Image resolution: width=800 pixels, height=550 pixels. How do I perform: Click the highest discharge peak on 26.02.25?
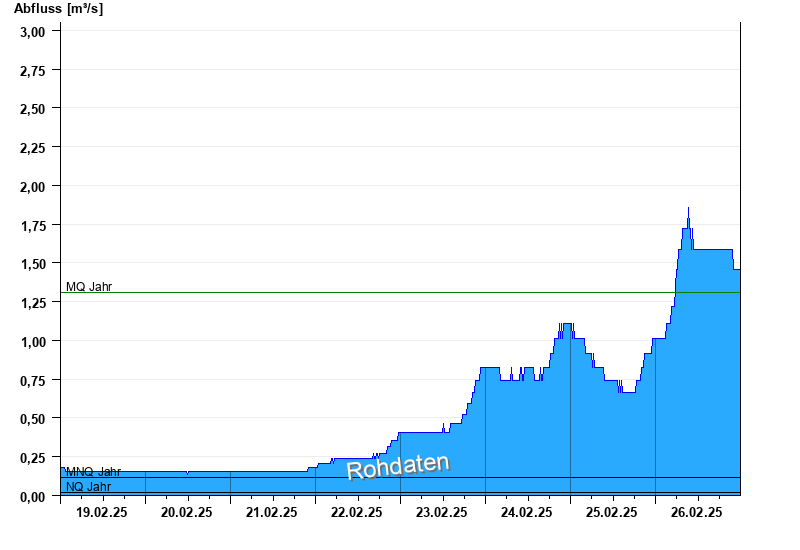[x=688, y=209]
